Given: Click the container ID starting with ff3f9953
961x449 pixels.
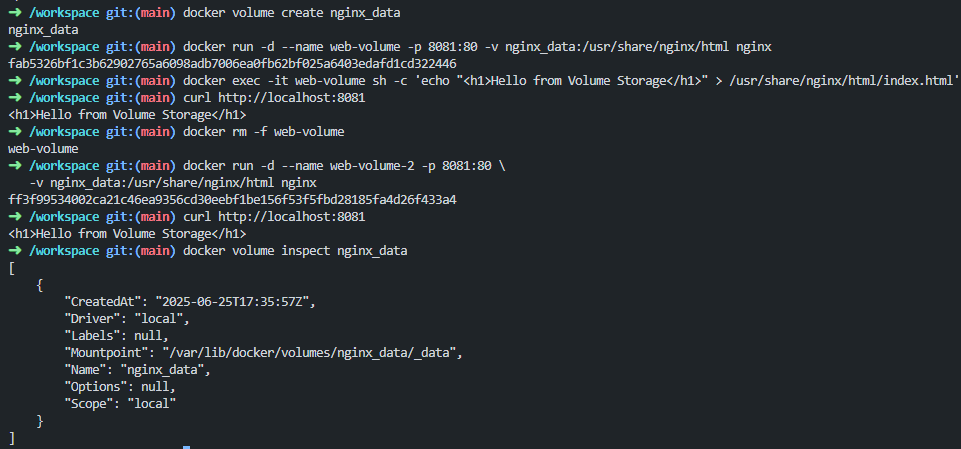Looking at the screenshot, I should (232, 200).
